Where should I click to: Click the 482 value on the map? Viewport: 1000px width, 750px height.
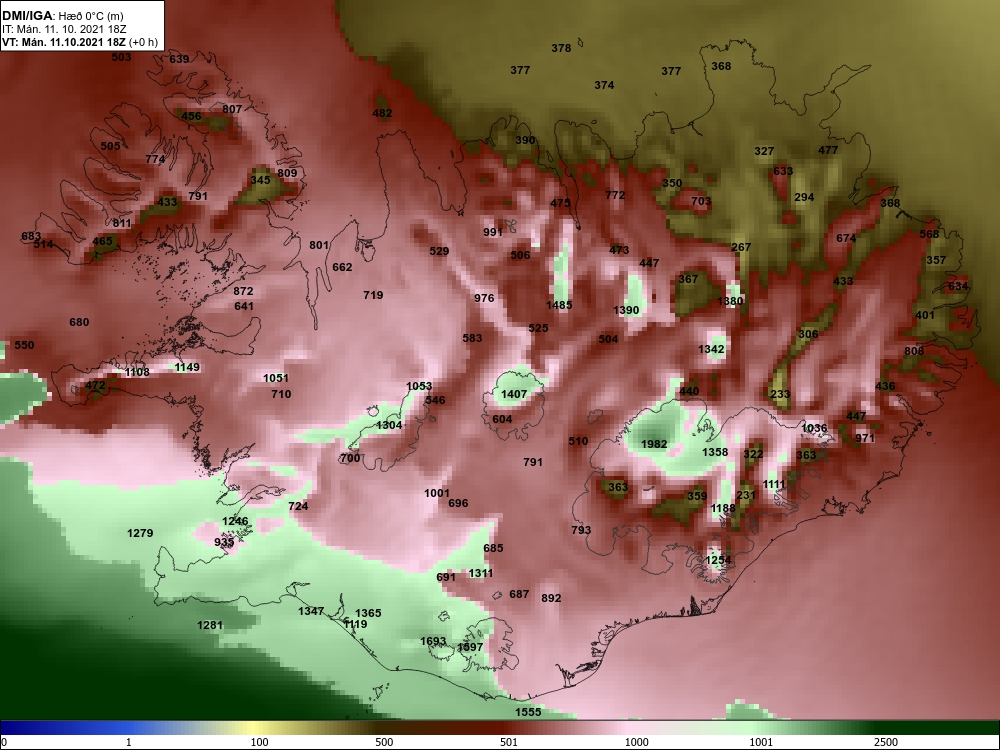point(382,114)
